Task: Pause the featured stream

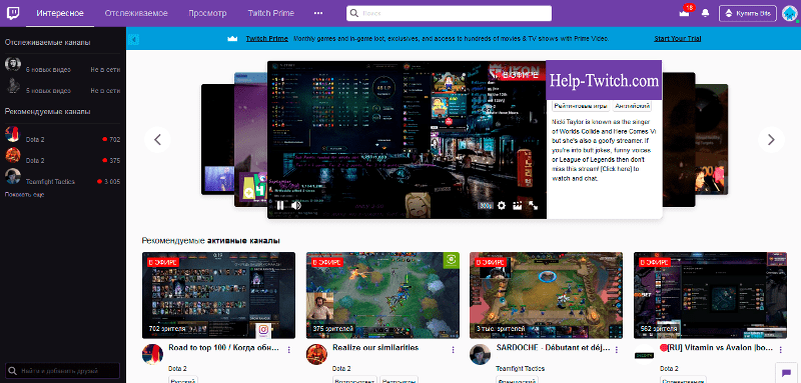Action: (x=280, y=205)
